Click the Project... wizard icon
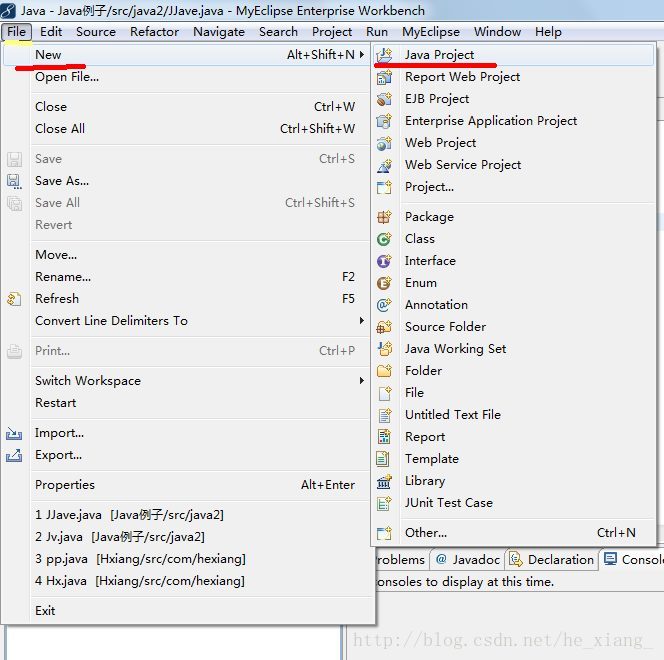The width and height of the screenshot is (664, 660). pyautogui.click(x=384, y=187)
